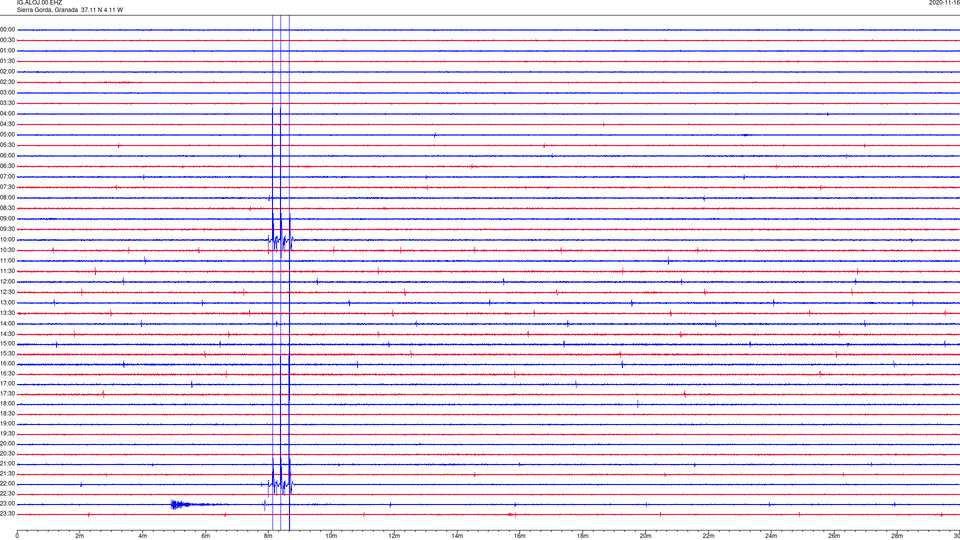The image size is (960, 540).
Task: Select the 06:30 row time label
Action: point(8,166)
